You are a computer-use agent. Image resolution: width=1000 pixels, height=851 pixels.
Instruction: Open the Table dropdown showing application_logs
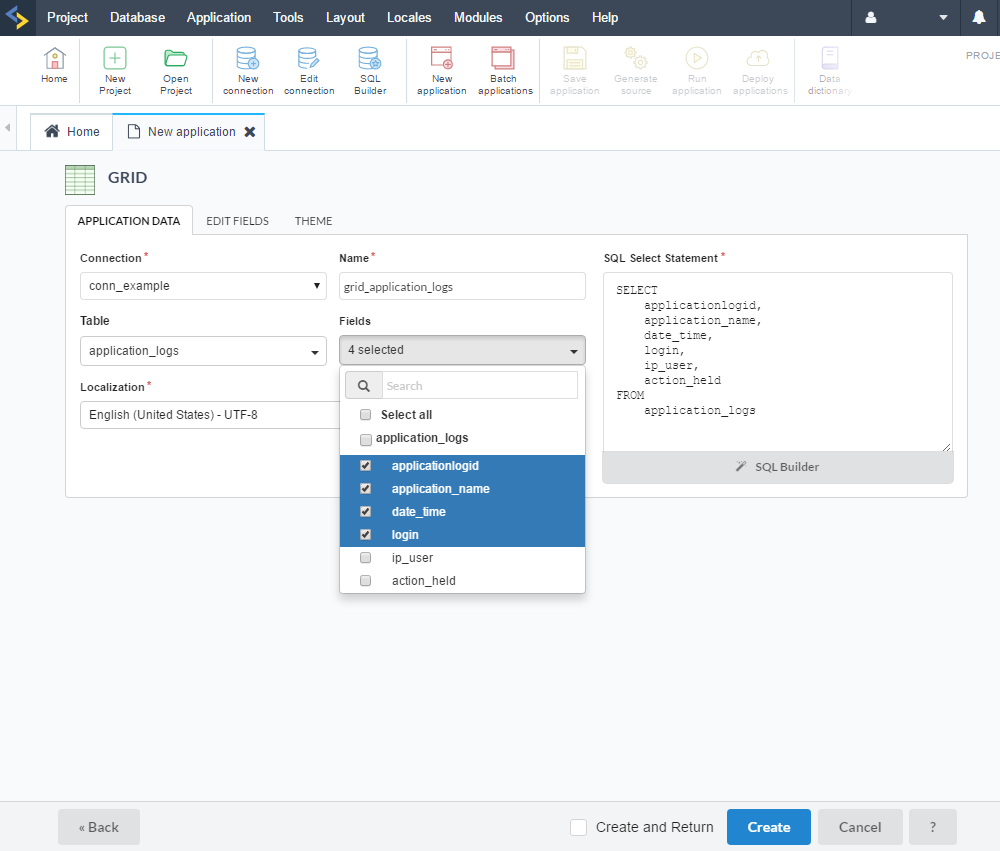pyautogui.click(x=203, y=351)
